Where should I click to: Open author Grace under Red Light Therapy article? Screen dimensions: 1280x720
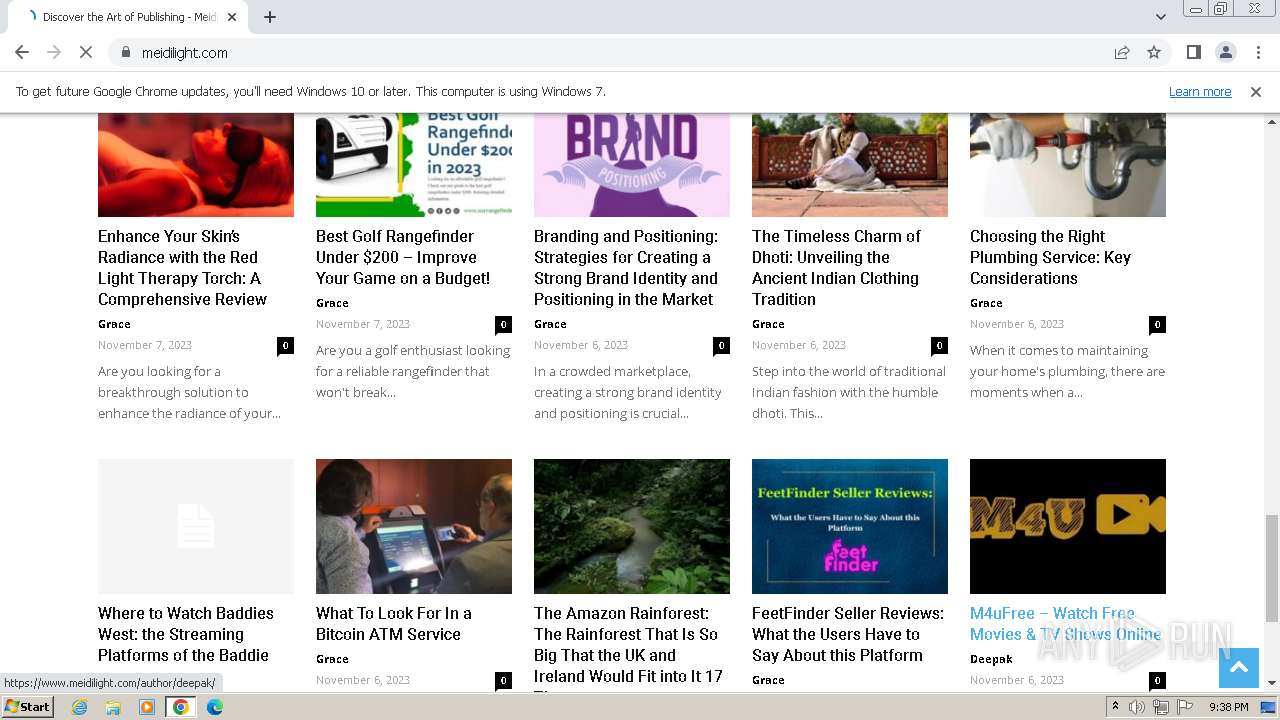tap(114, 324)
